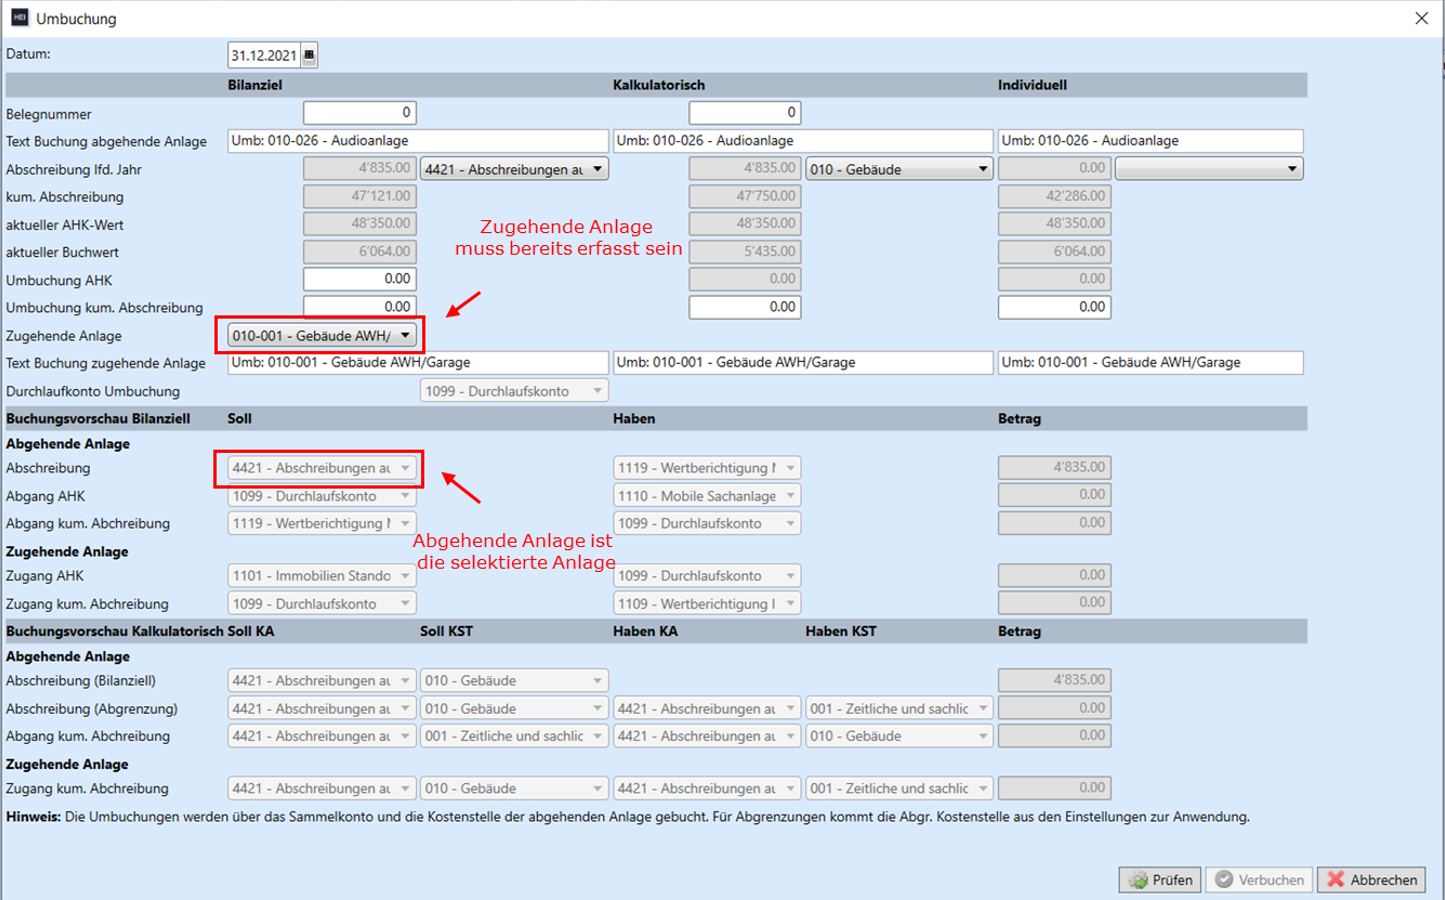Image resolution: width=1445 pixels, height=900 pixels.
Task: Click the Individuell Umbuchung kum. Abschreibung field
Action: pyautogui.click(x=1054, y=307)
